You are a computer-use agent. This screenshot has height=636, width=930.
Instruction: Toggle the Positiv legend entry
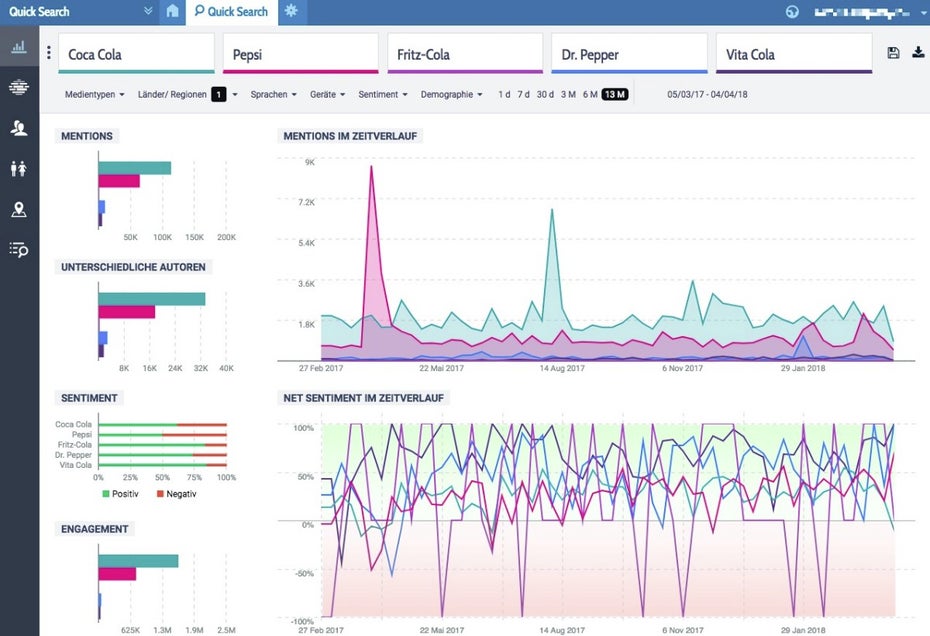pos(120,494)
